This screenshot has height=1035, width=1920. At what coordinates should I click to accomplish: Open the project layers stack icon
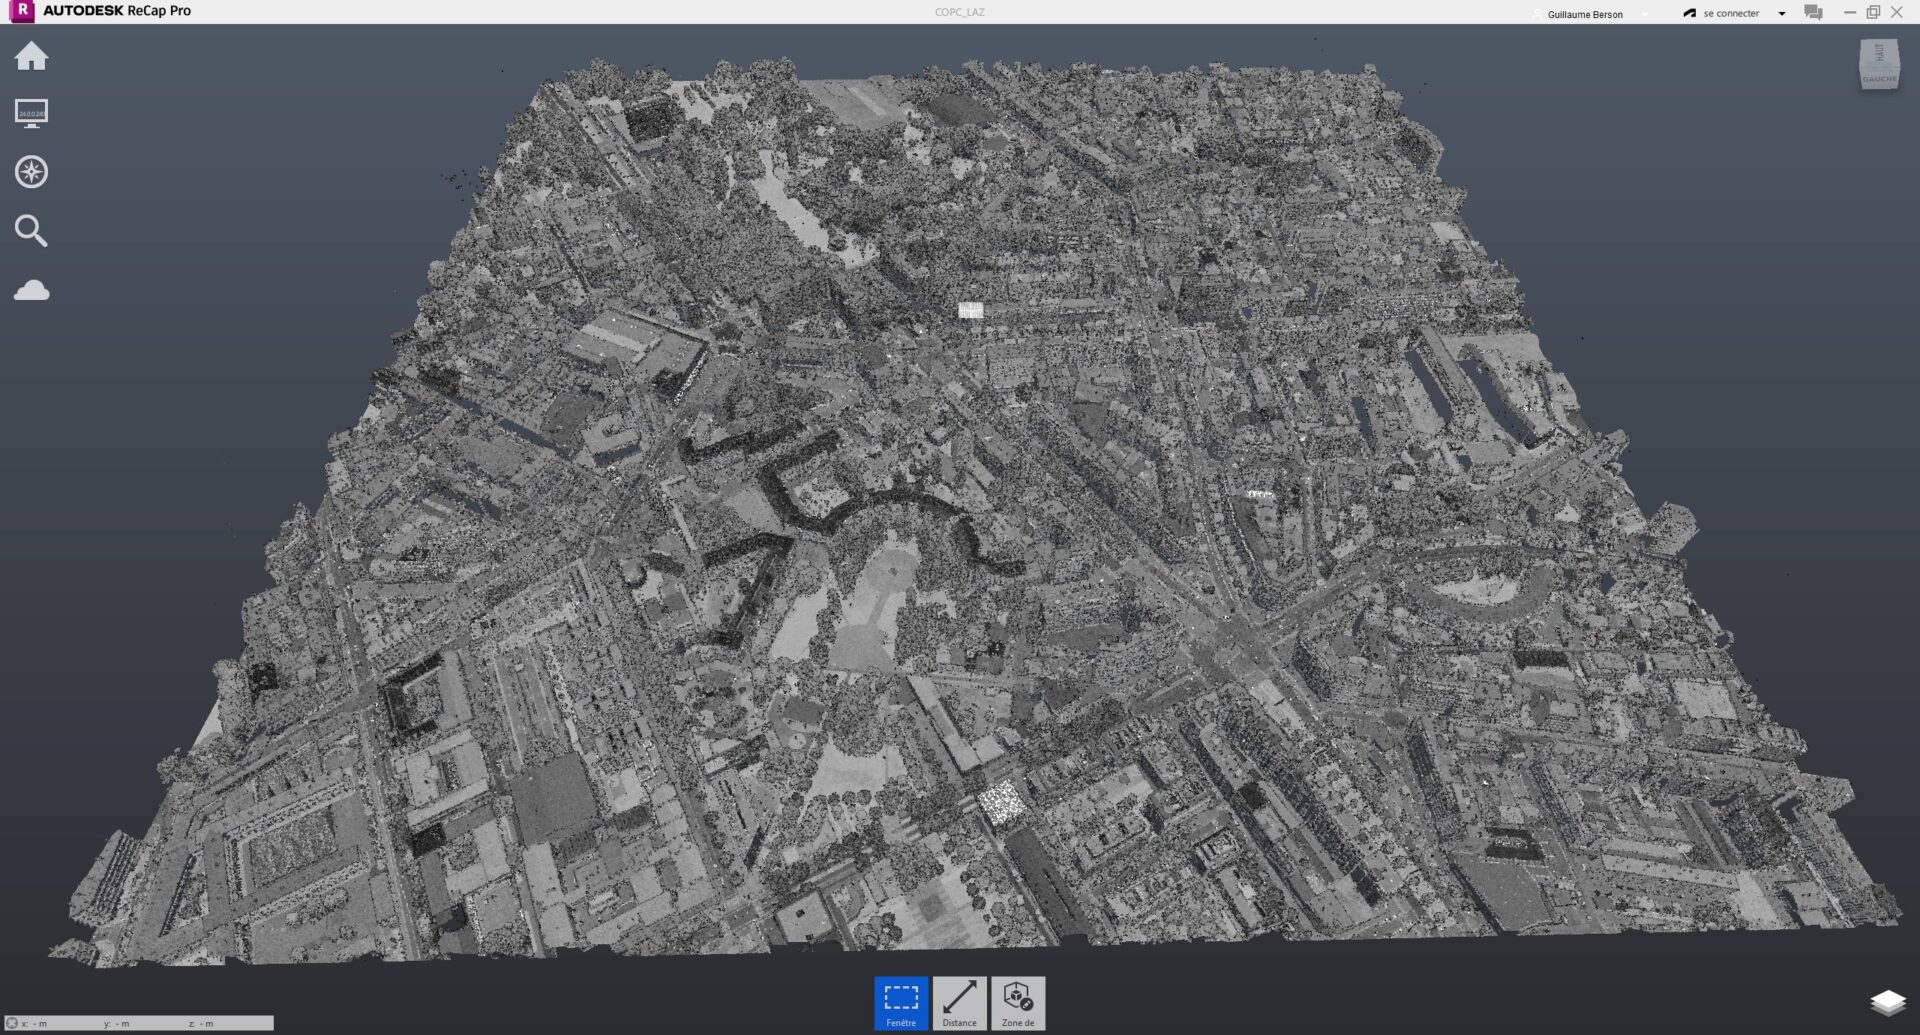tap(1887, 1001)
